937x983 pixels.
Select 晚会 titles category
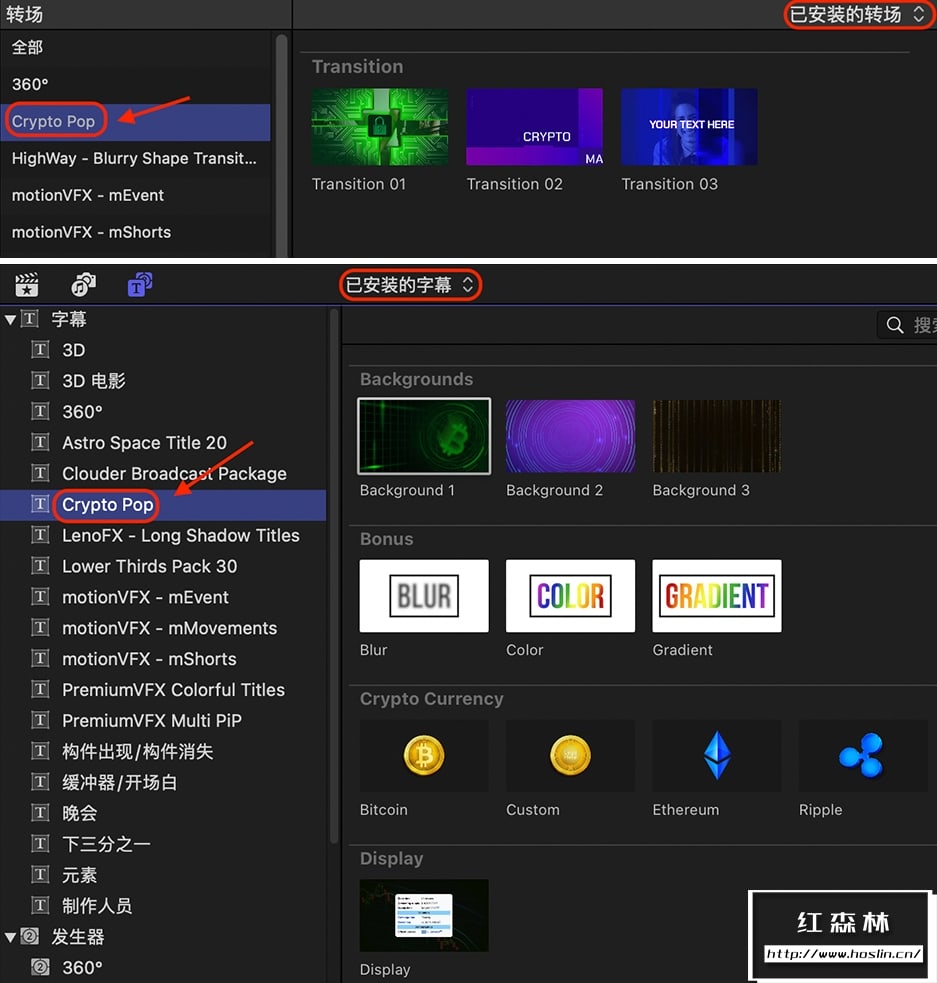[x=163, y=813]
